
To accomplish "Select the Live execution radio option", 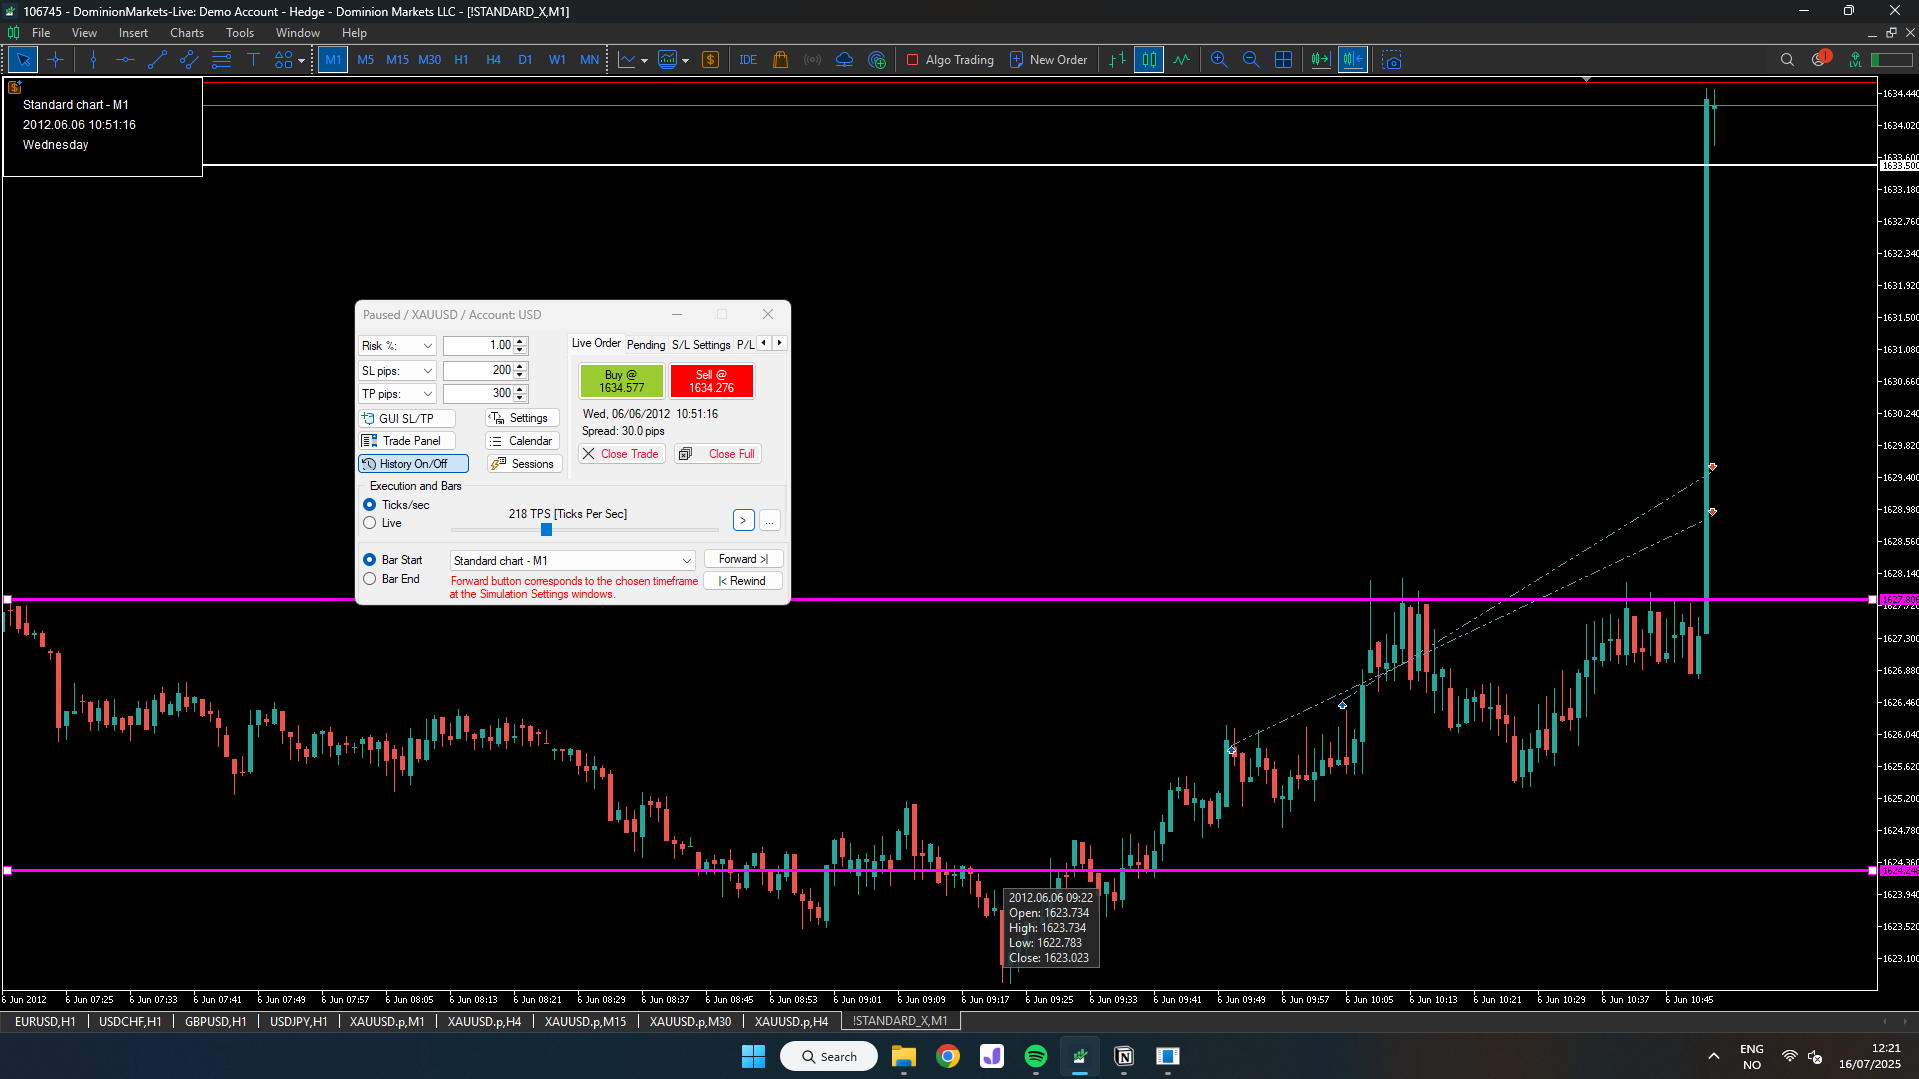I will [370, 523].
